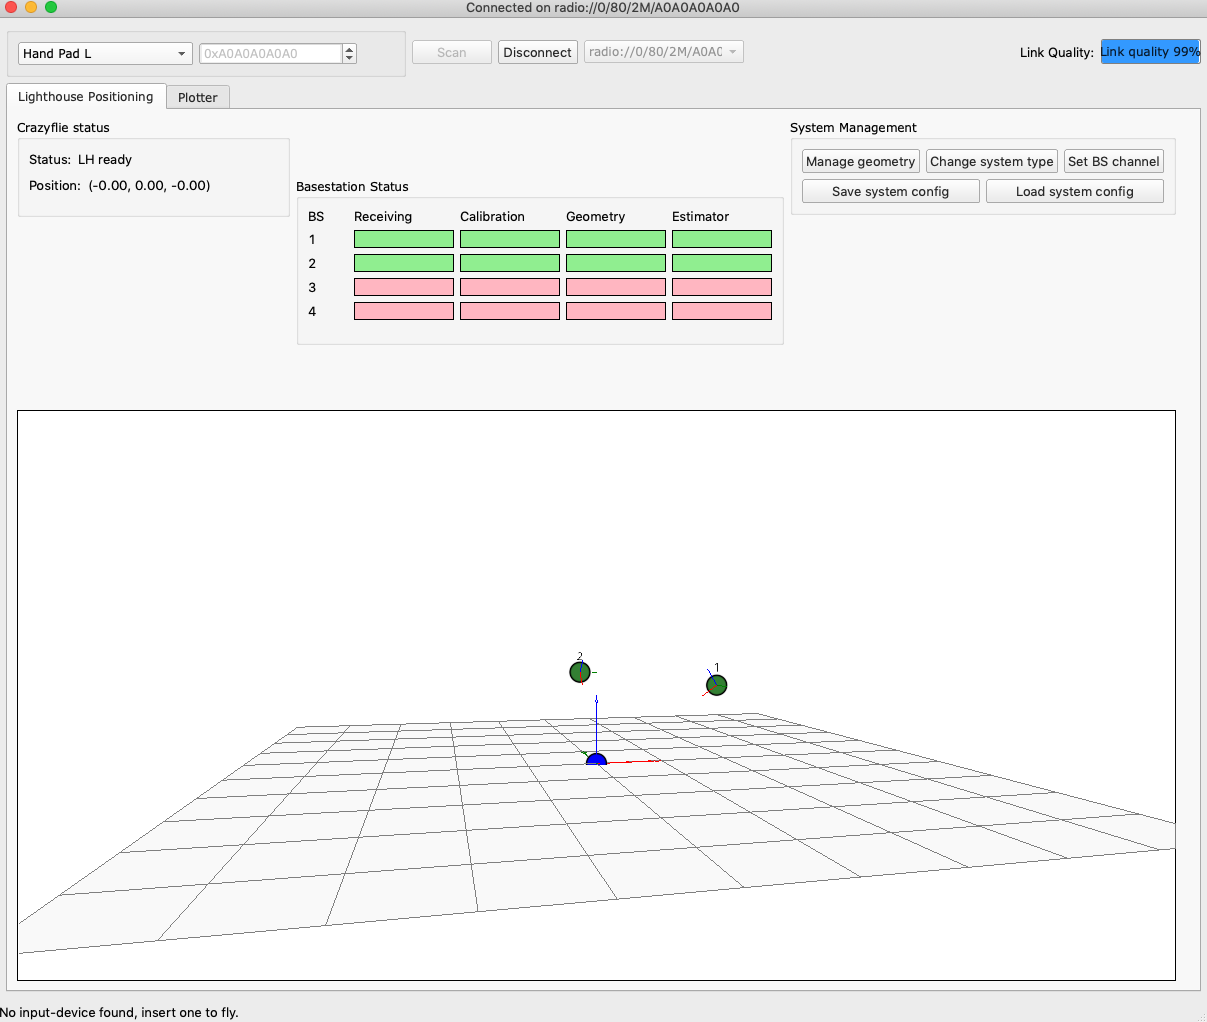
Task: Save the system config
Action: point(890,192)
